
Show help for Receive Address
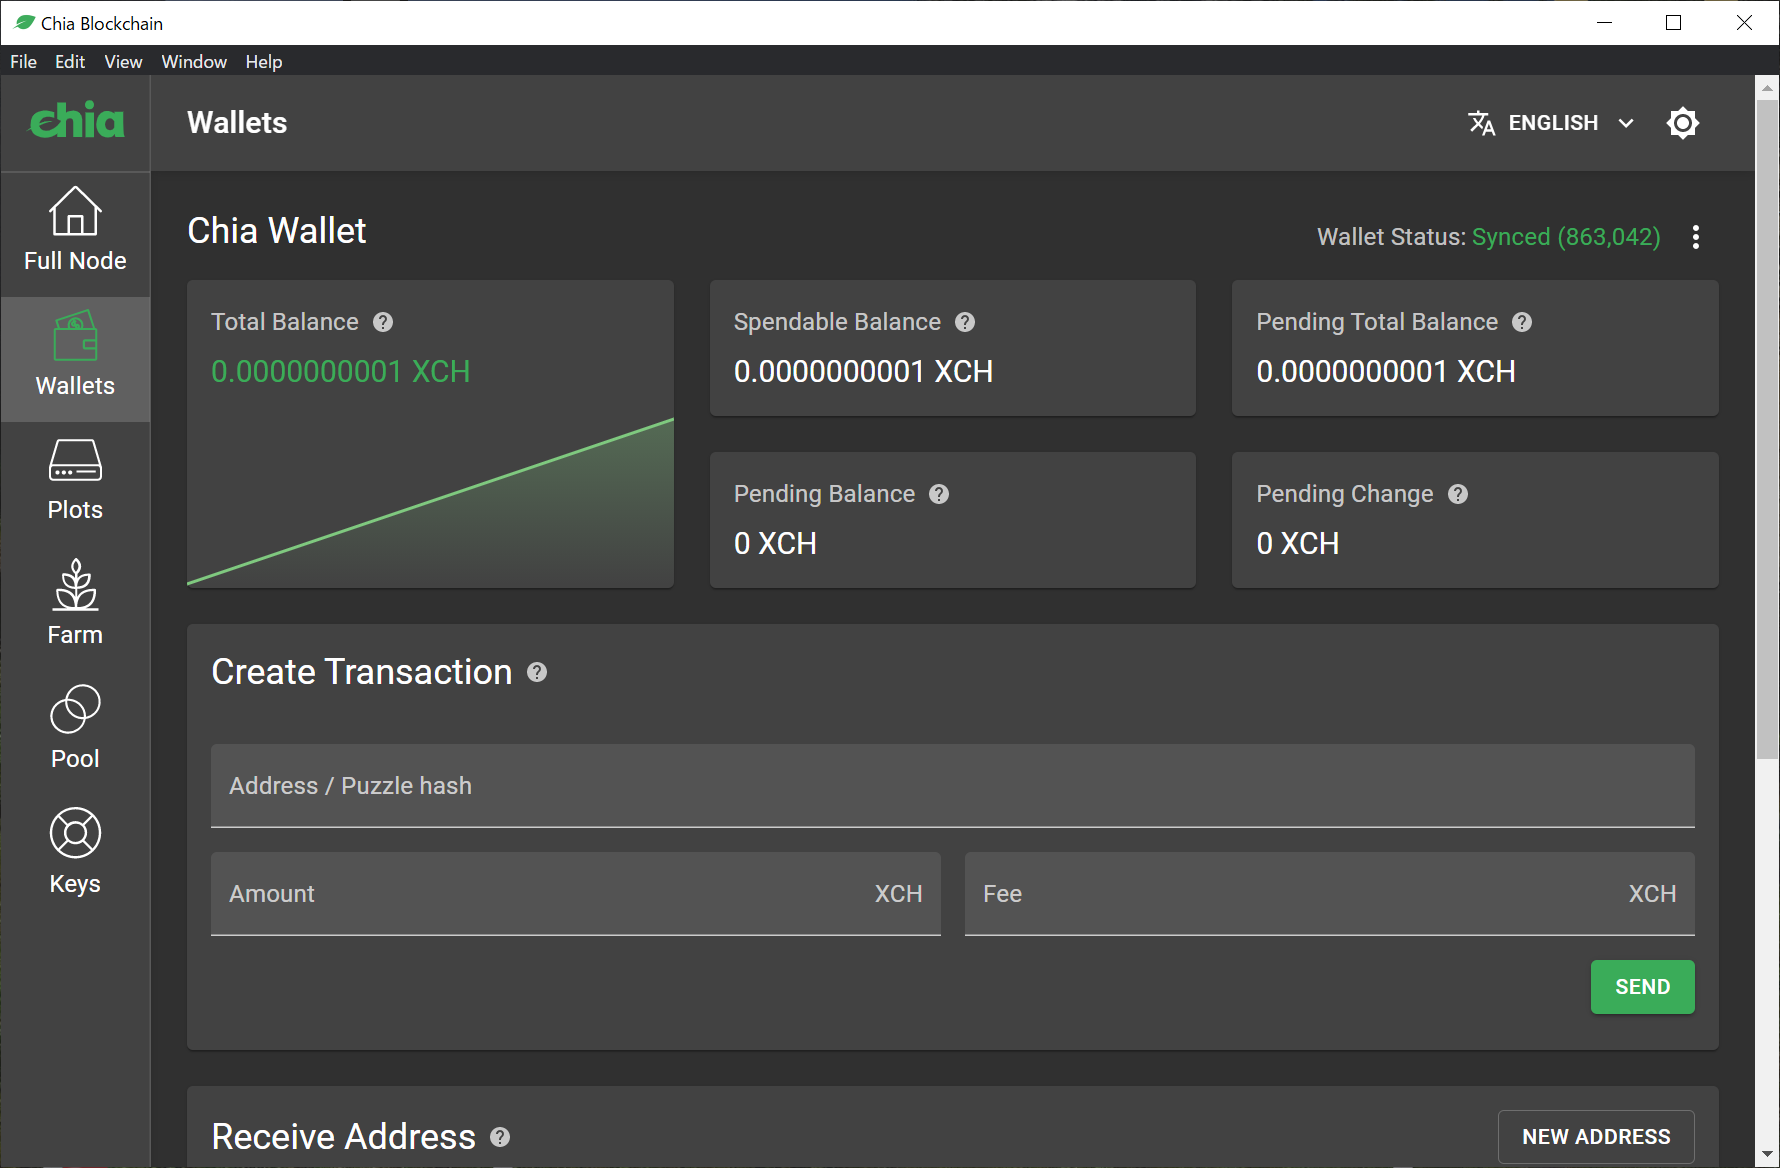coord(500,1137)
